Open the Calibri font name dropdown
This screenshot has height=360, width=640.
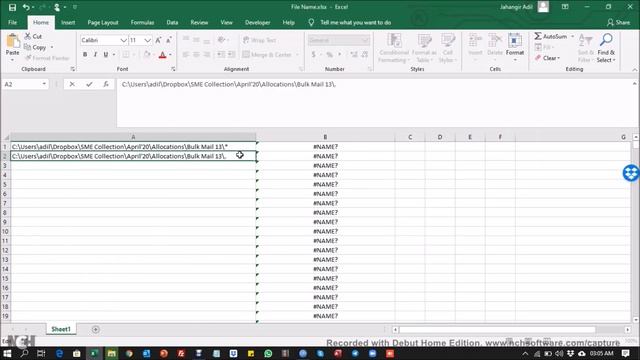coord(123,40)
